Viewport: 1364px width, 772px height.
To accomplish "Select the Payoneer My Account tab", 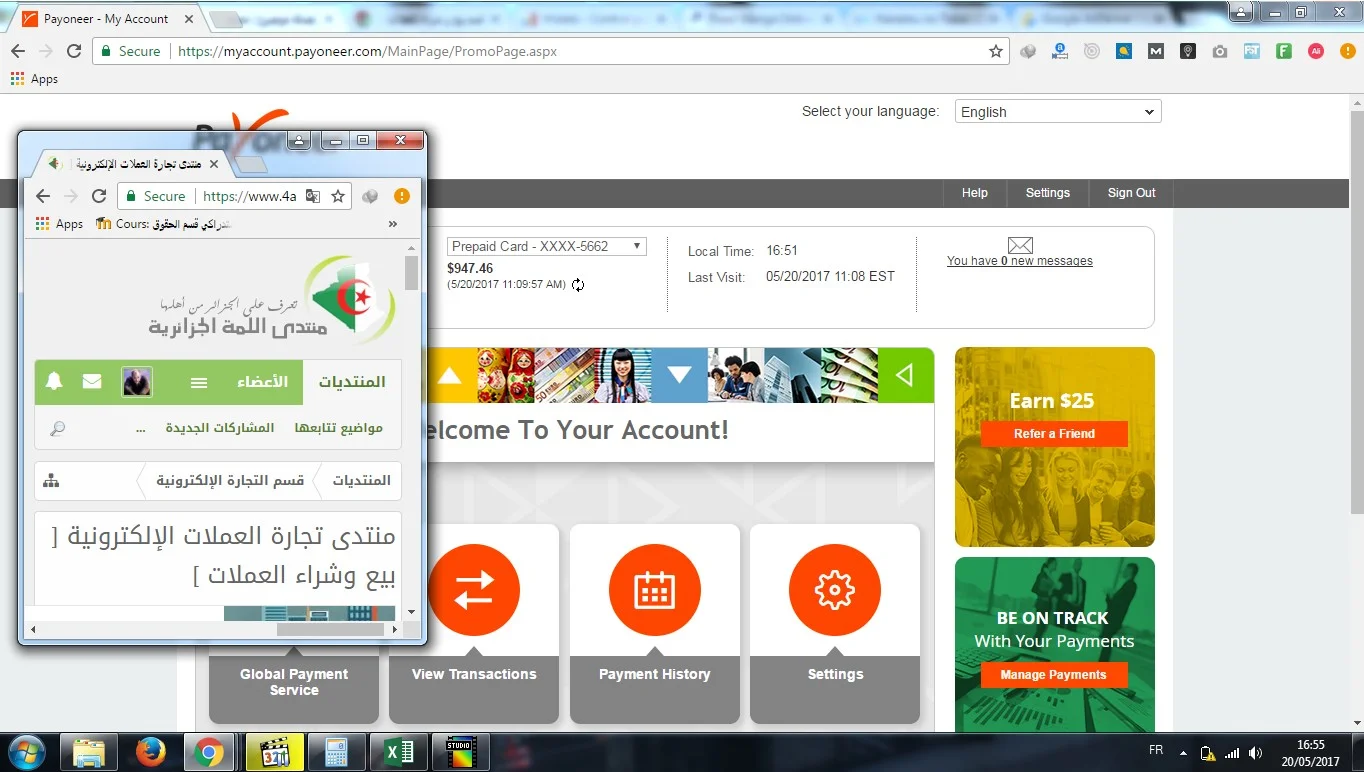I will [x=105, y=19].
